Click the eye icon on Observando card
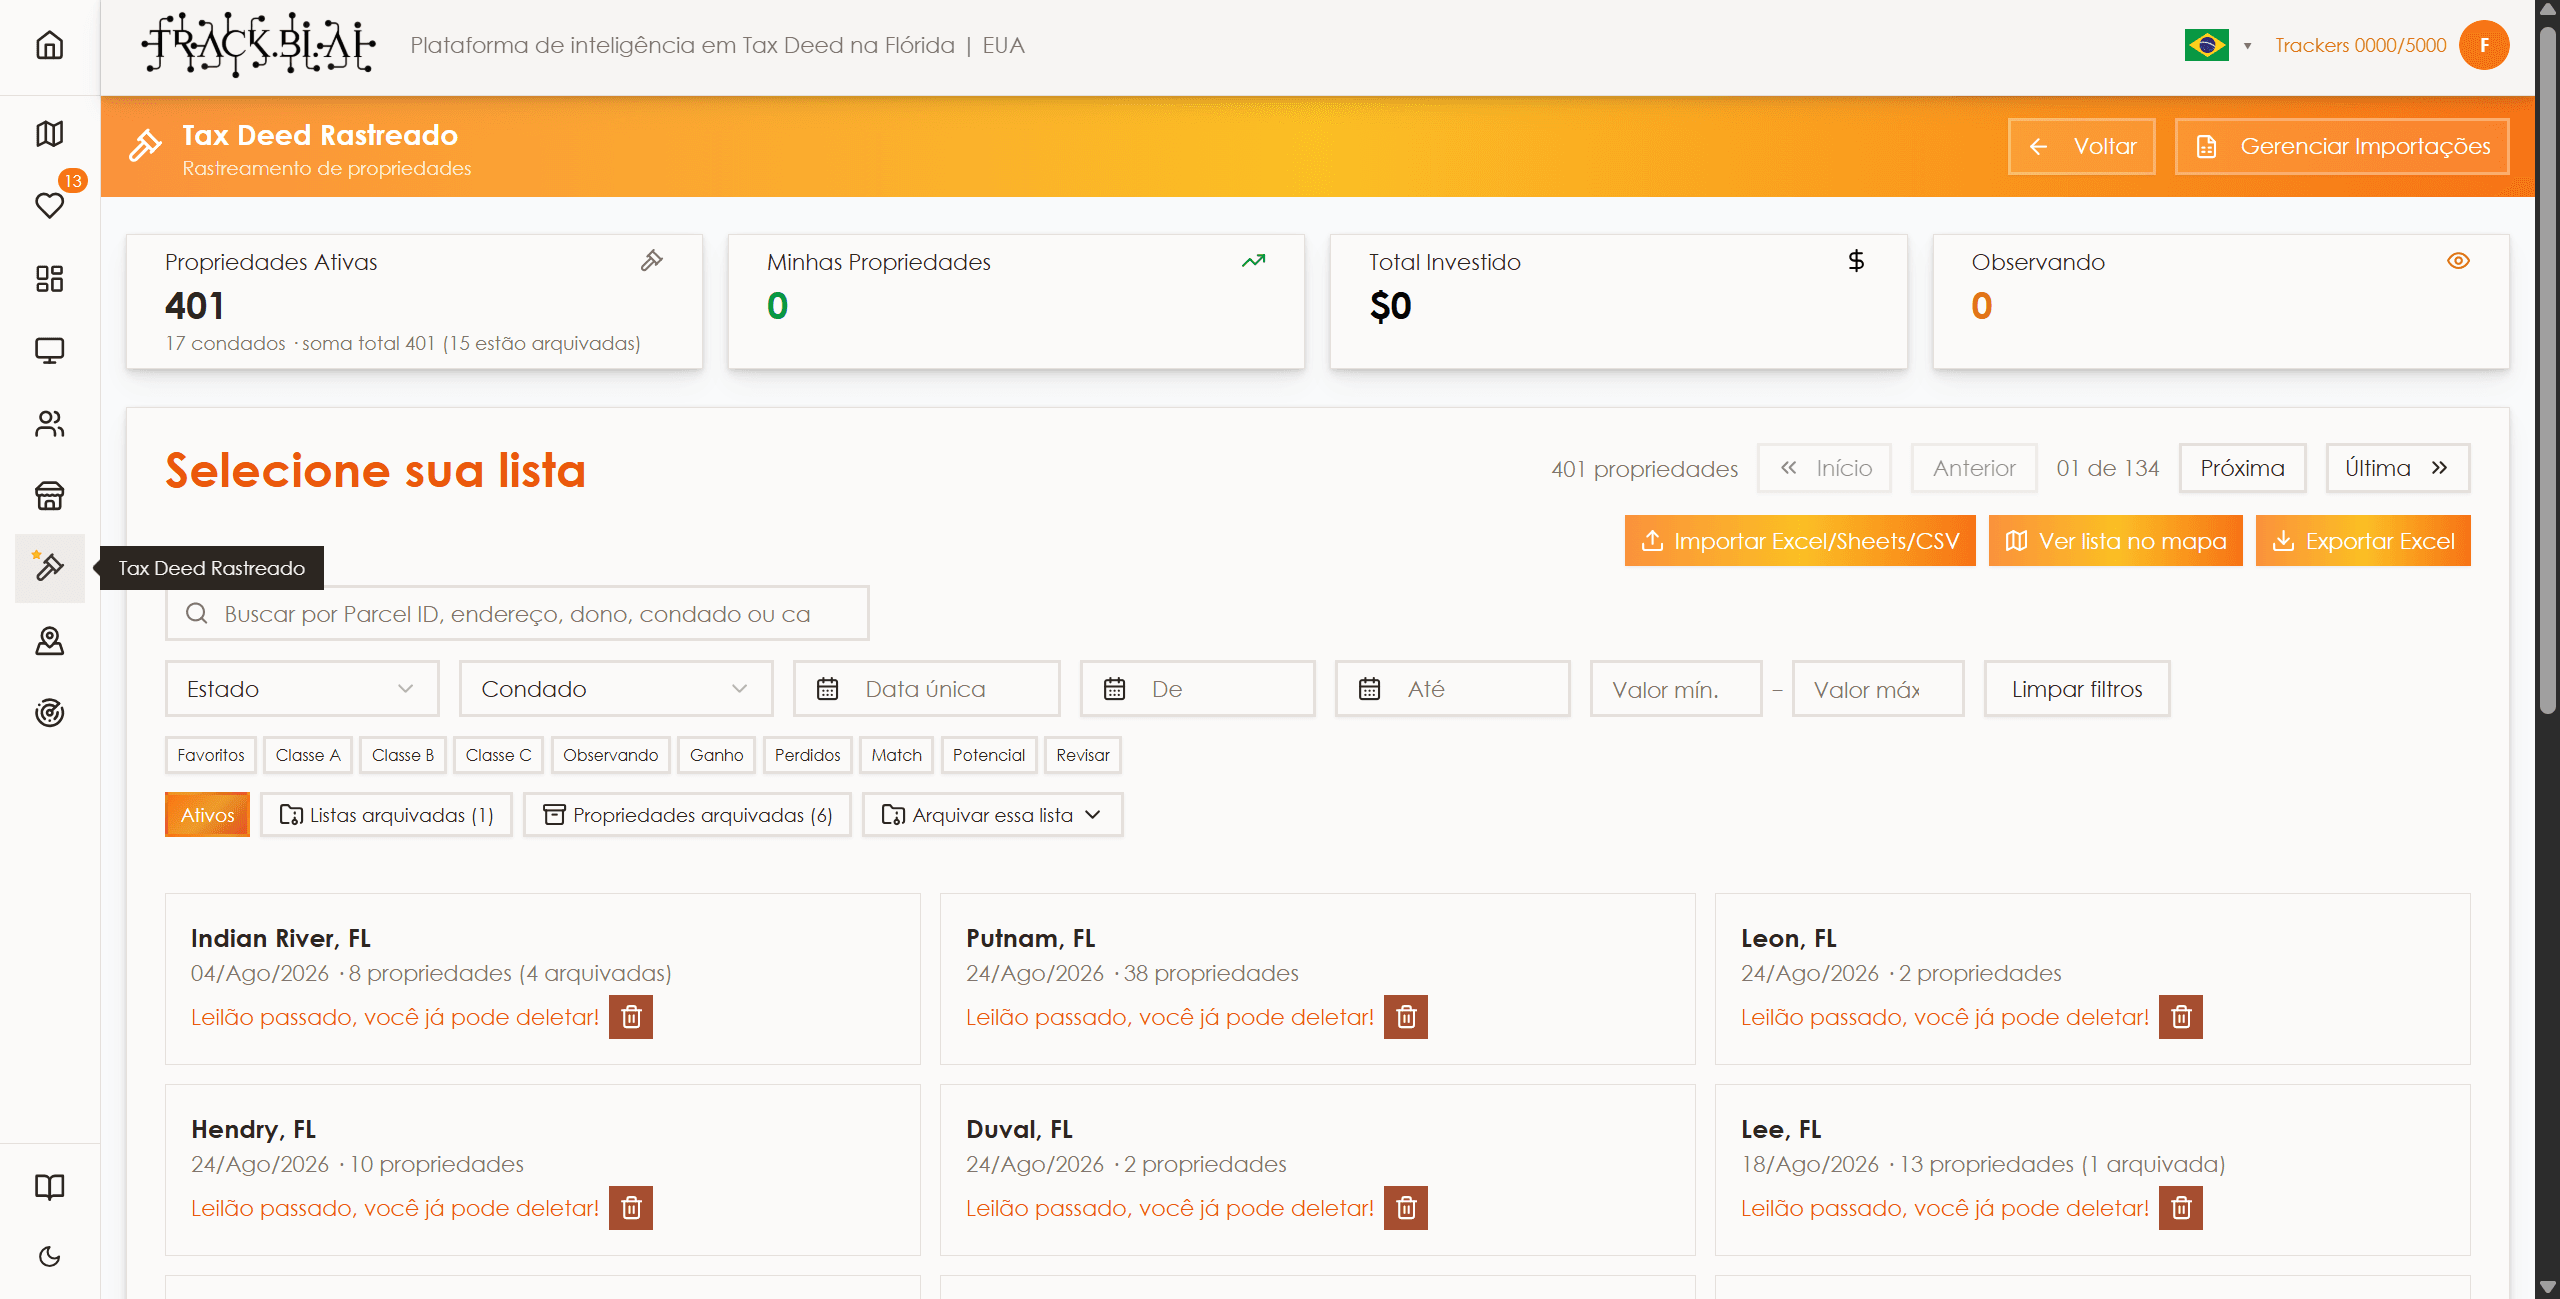Viewport: 2560px width, 1299px height. [2458, 261]
